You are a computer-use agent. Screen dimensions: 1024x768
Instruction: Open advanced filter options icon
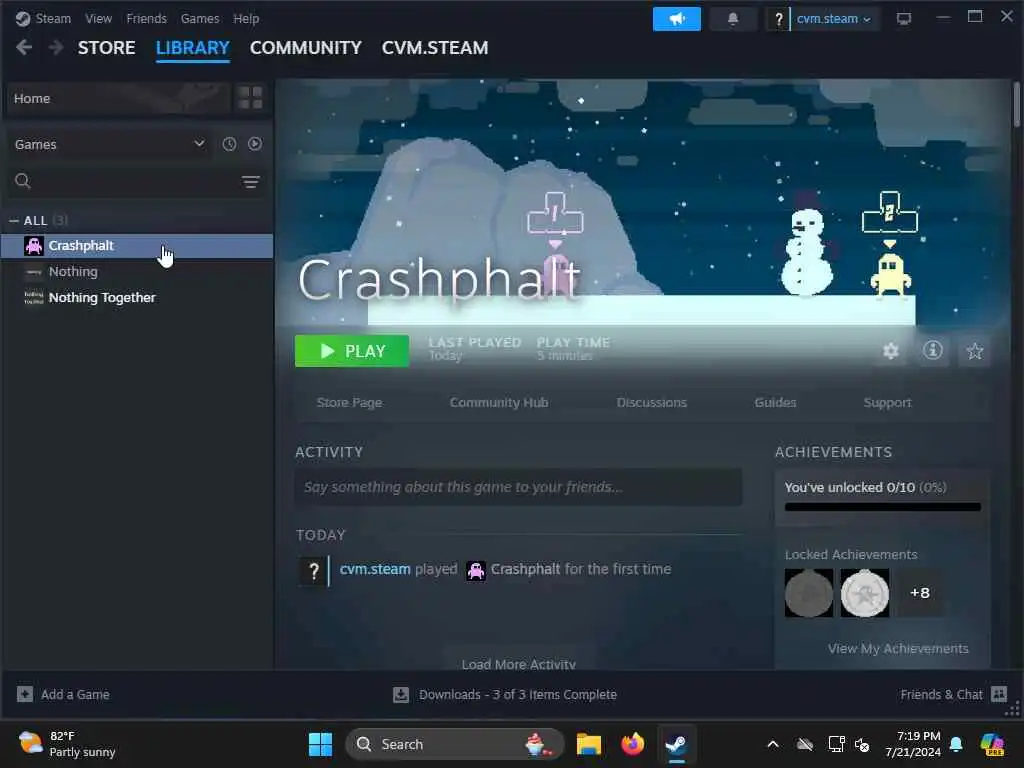[x=251, y=182]
